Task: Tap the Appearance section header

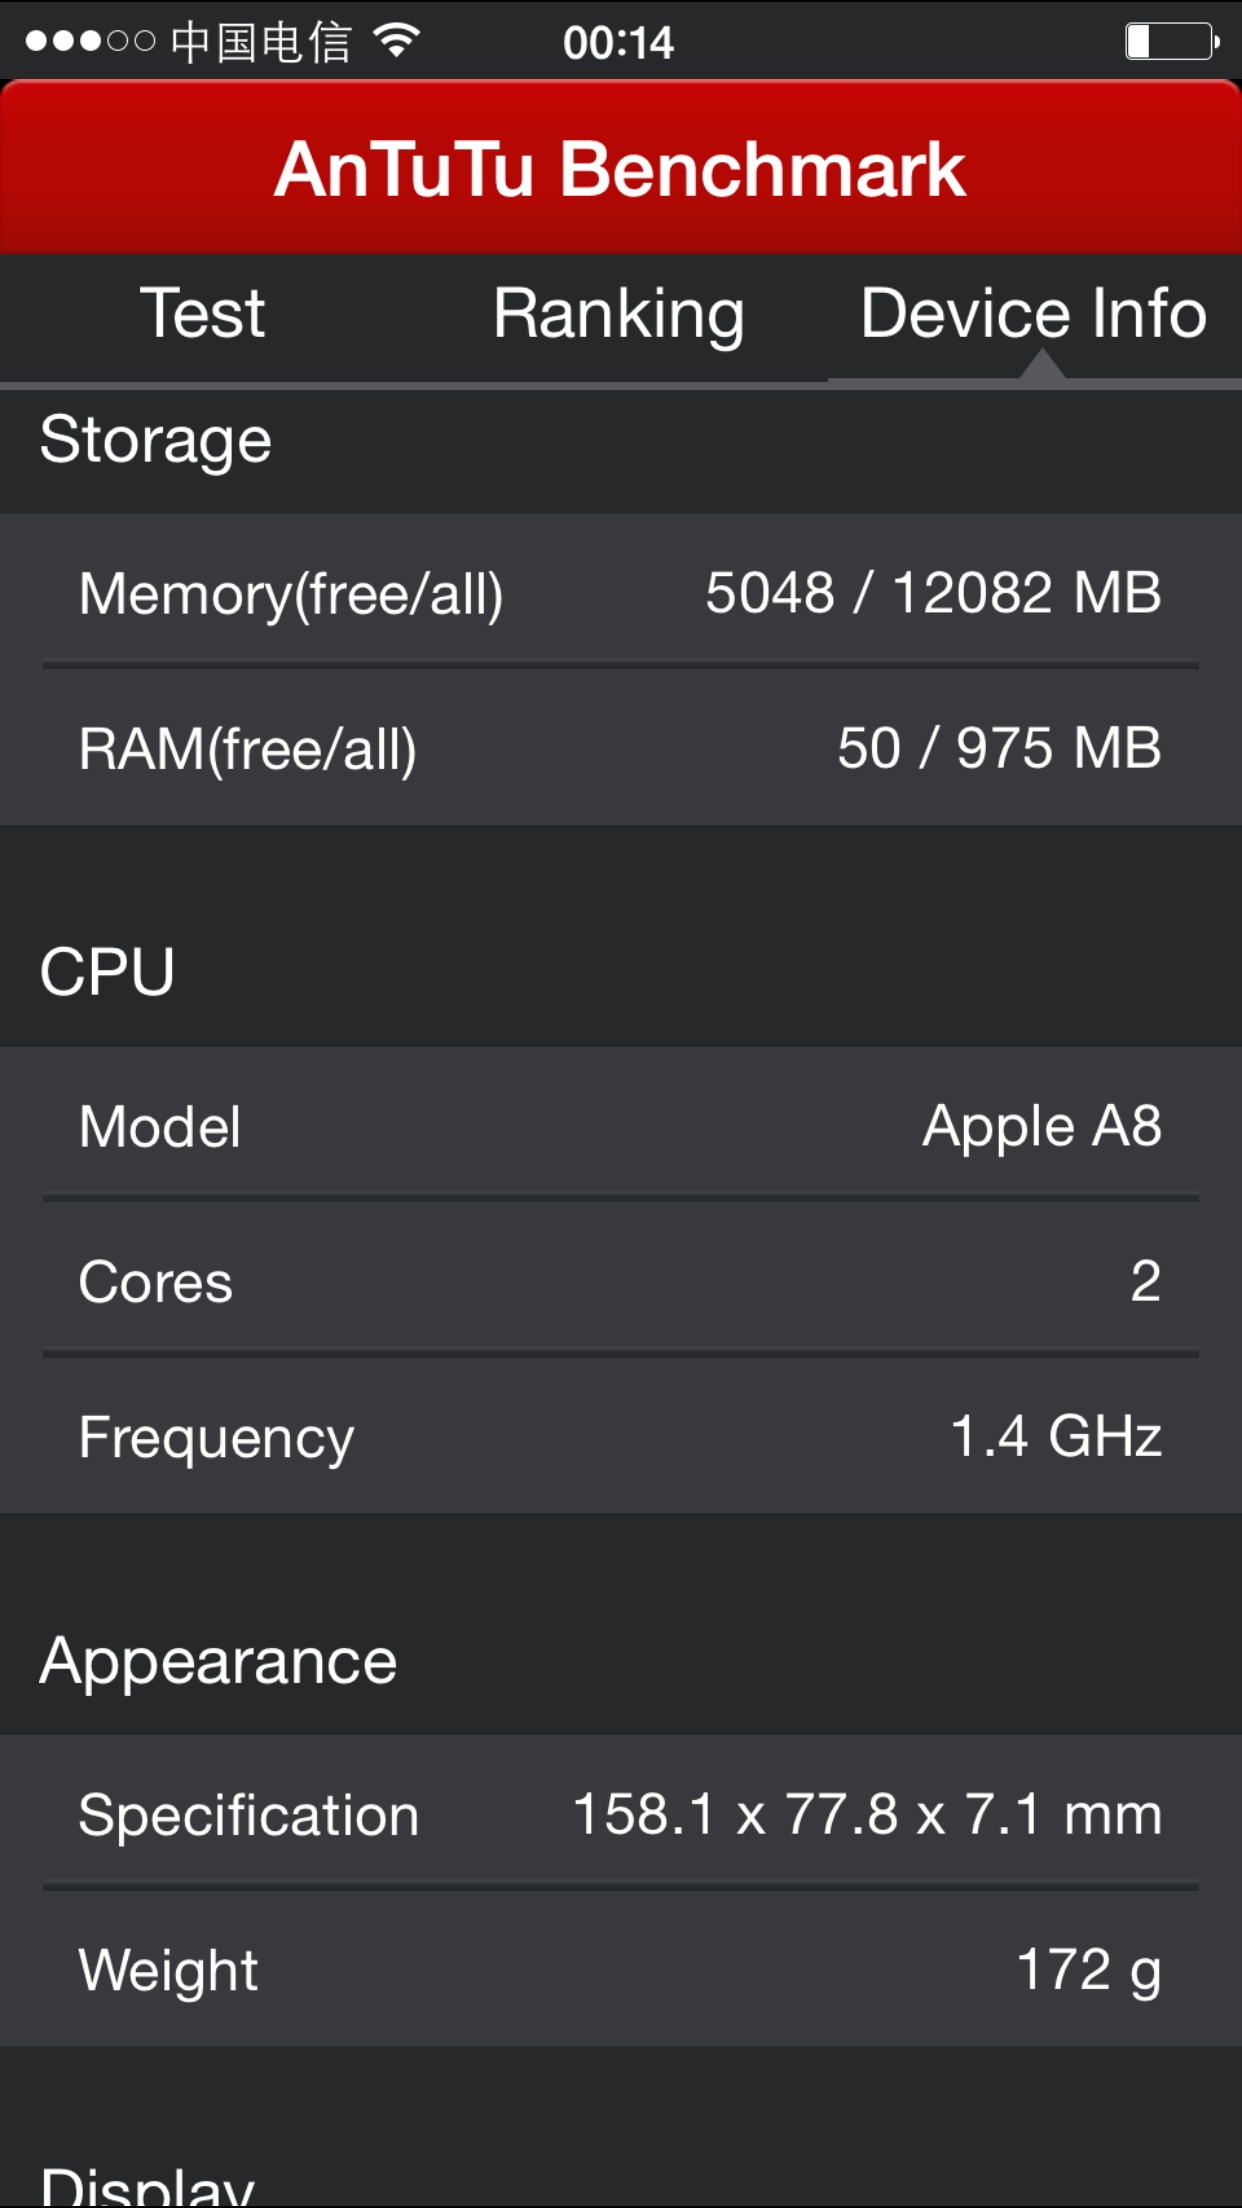Action: click(x=218, y=1661)
